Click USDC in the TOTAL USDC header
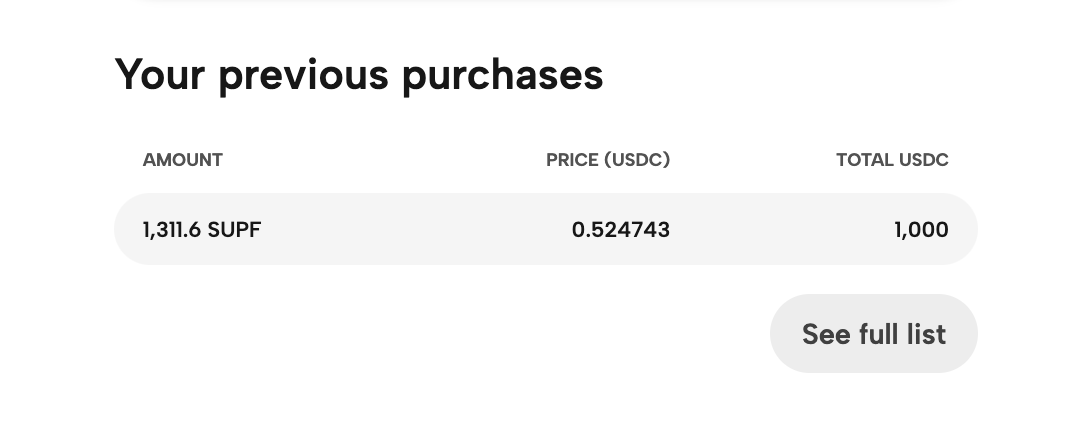 [924, 160]
